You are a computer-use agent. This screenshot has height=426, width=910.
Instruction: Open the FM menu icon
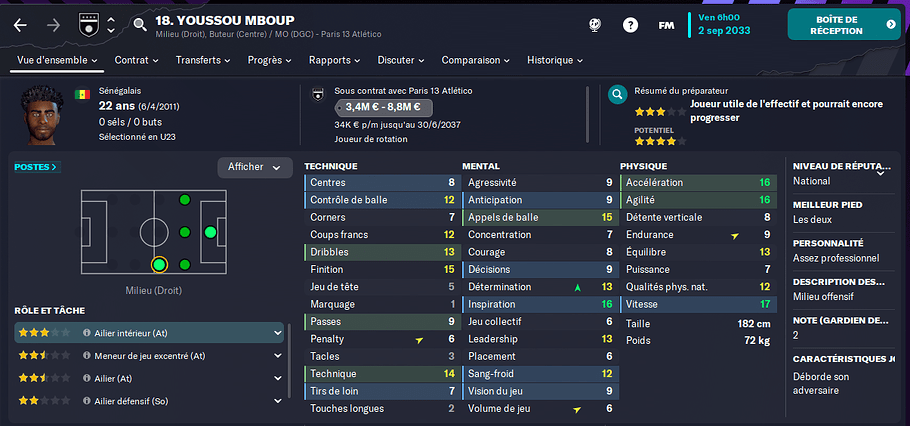click(x=666, y=25)
